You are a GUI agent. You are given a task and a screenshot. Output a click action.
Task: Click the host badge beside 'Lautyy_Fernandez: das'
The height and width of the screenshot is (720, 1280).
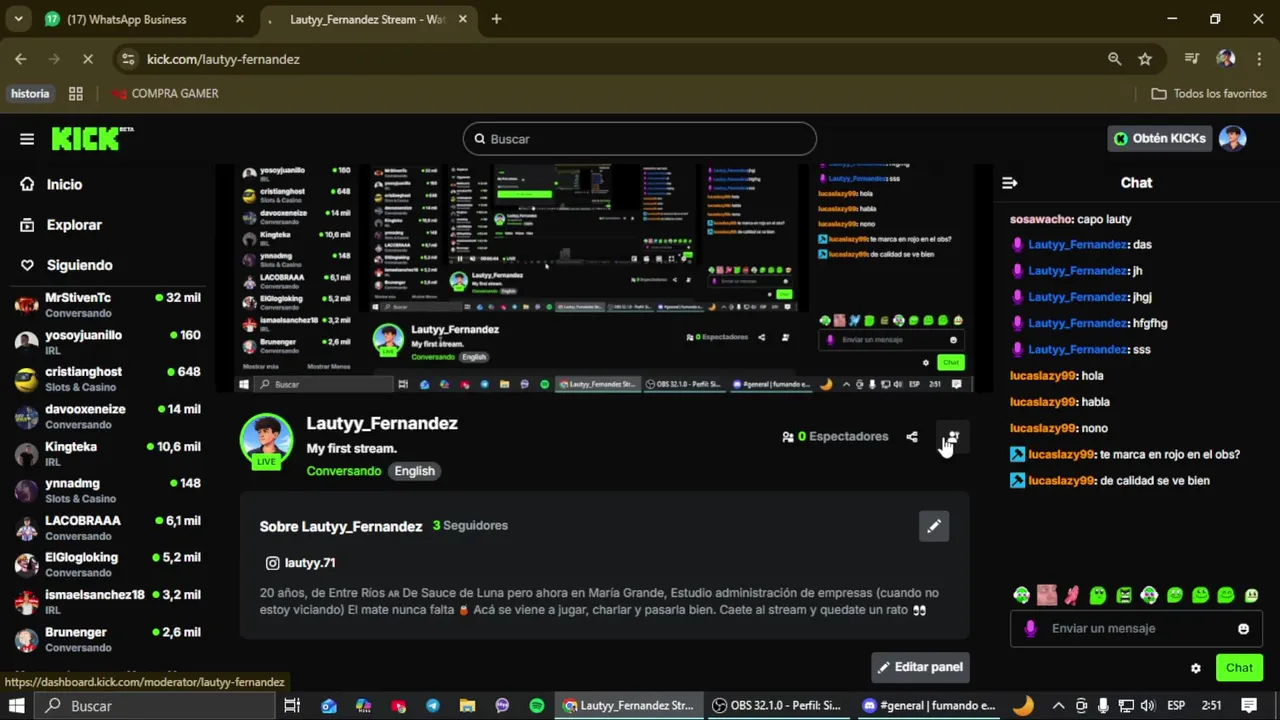point(1018,245)
